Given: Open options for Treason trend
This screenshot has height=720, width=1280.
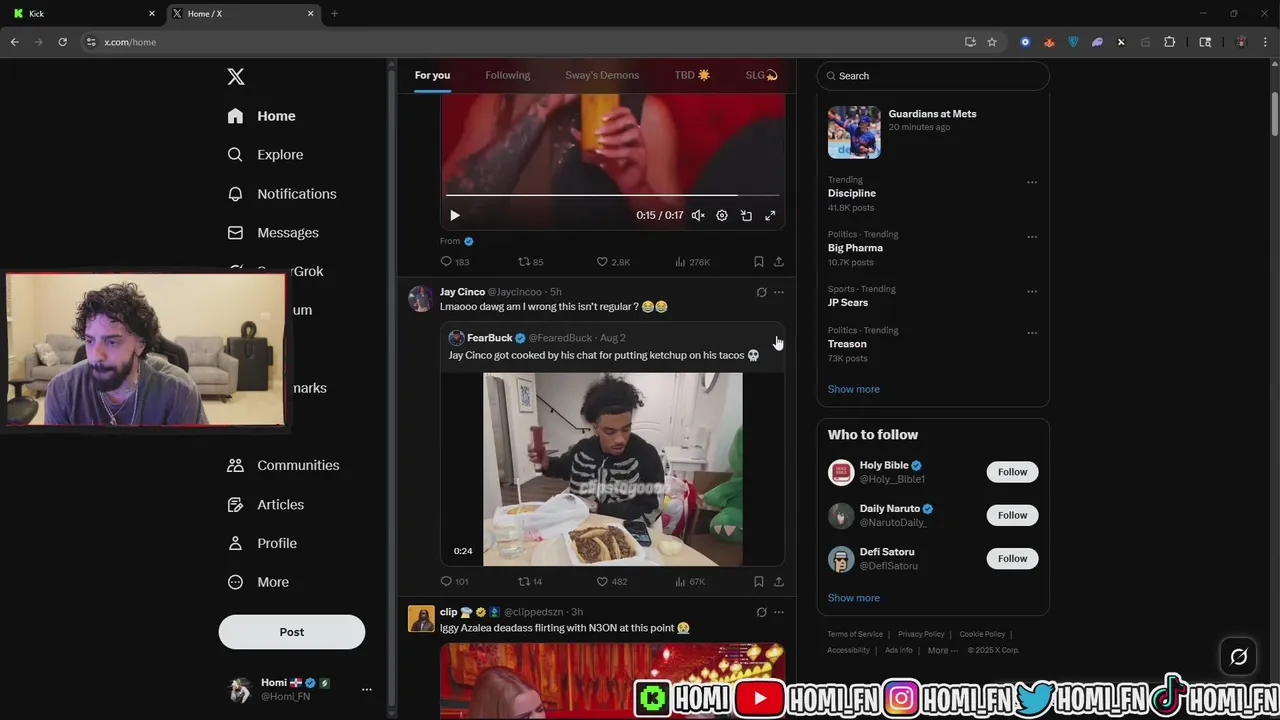Looking at the screenshot, I should [x=1032, y=333].
